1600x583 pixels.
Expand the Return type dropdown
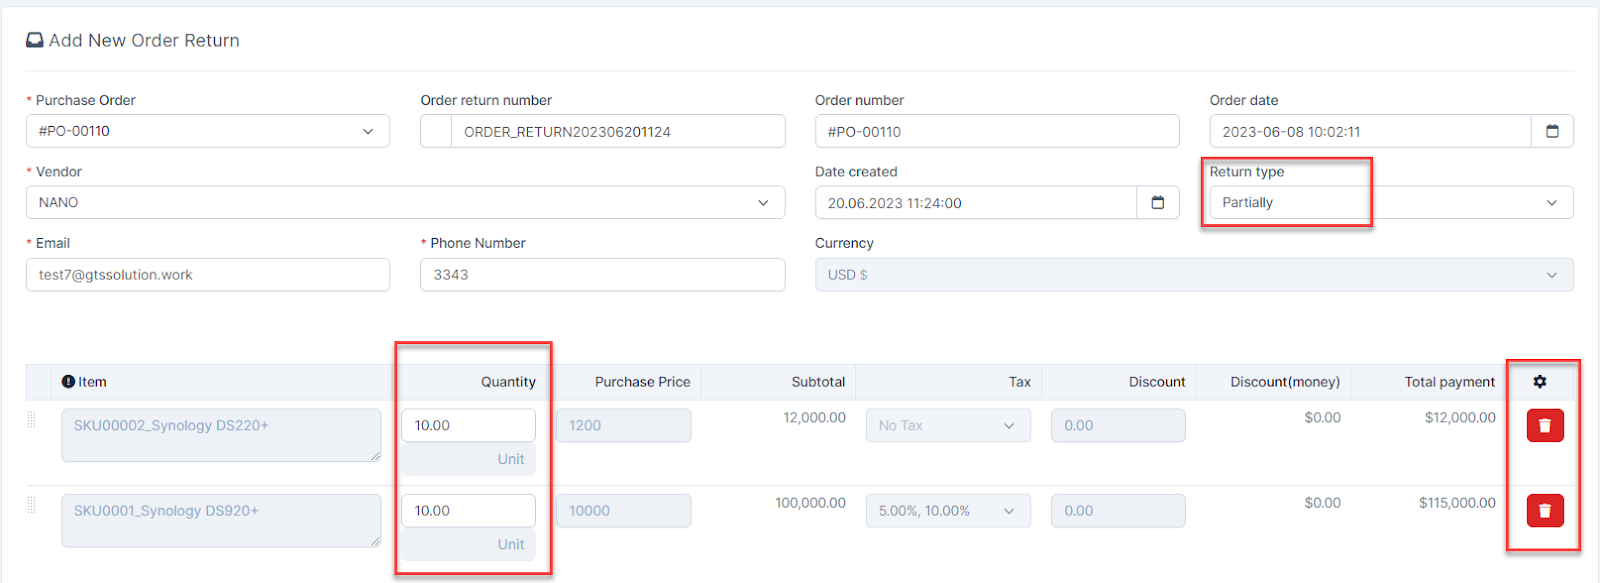pos(1390,203)
